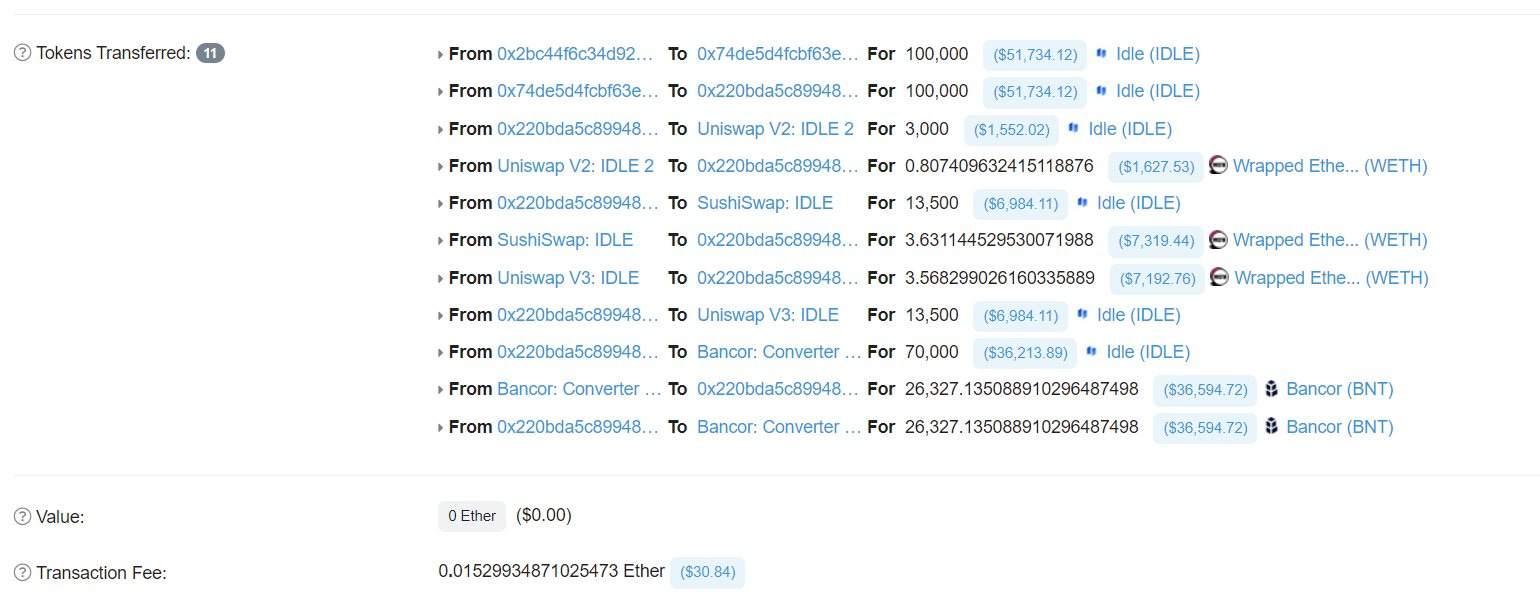Click the ($1,552.02) price badge

coord(1011,130)
